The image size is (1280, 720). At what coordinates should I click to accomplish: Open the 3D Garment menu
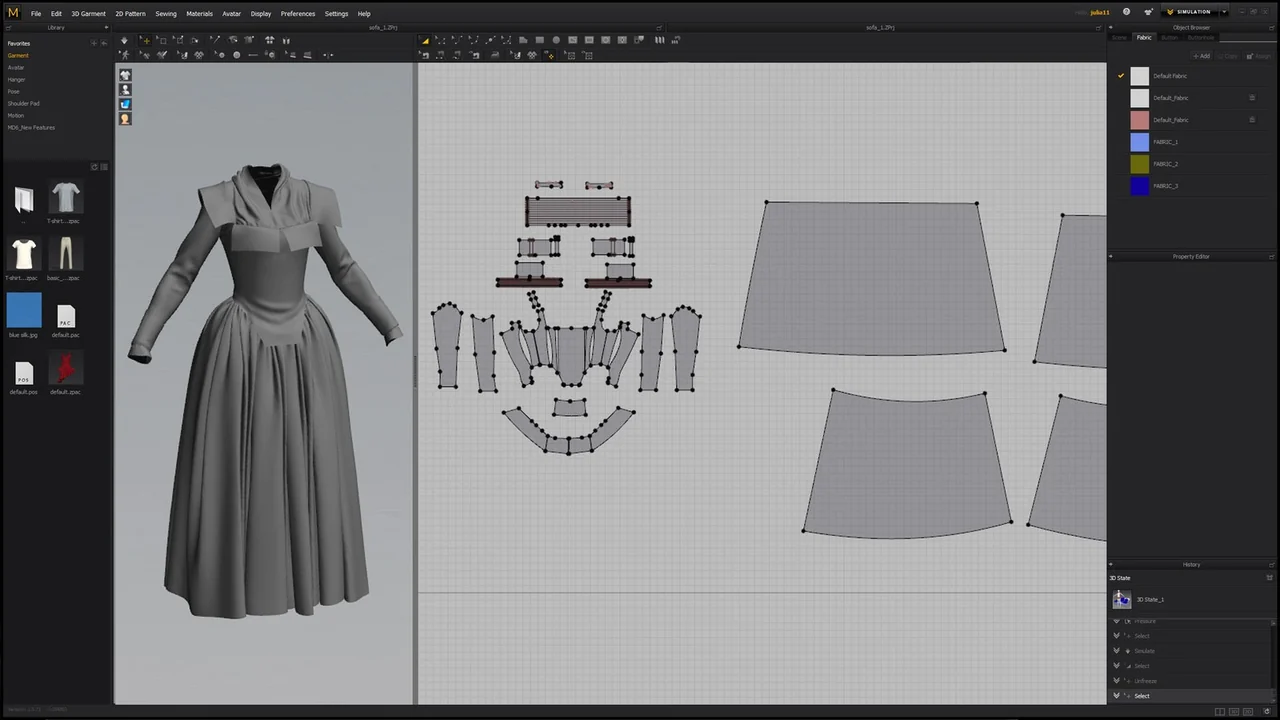(x=88, y=14)
